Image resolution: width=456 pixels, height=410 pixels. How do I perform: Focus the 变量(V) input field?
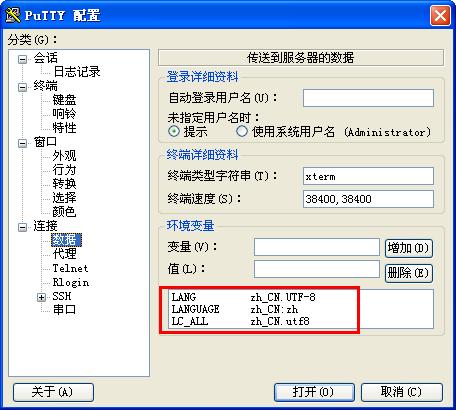(x=317, y=247)
